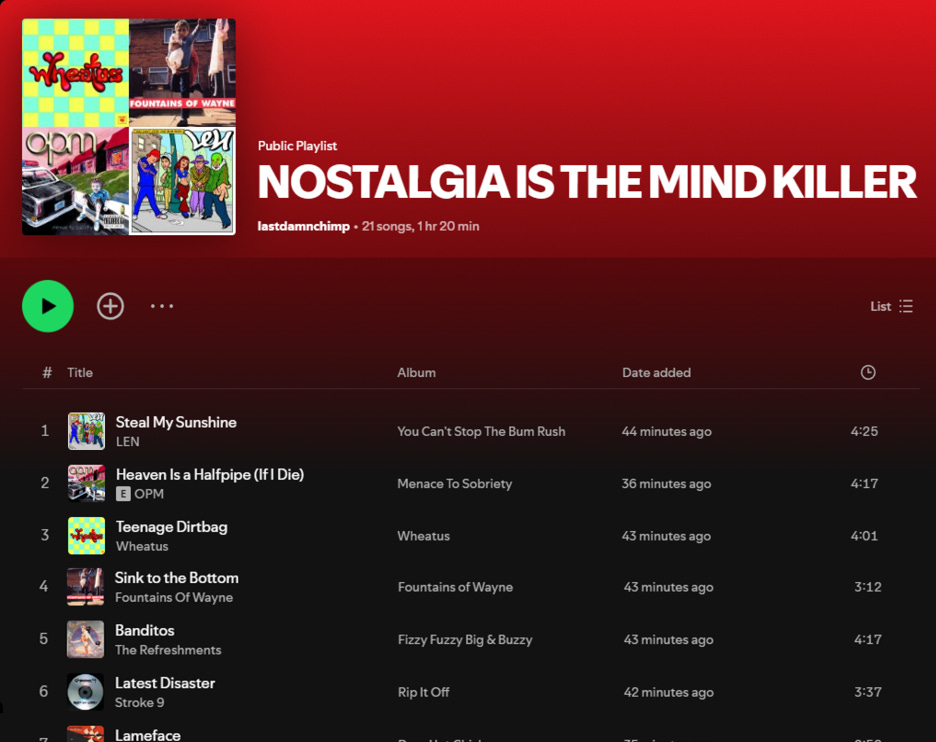Open artist LEN link
The width and height of the screenshot is (936, 742).
tap(128, 442)
